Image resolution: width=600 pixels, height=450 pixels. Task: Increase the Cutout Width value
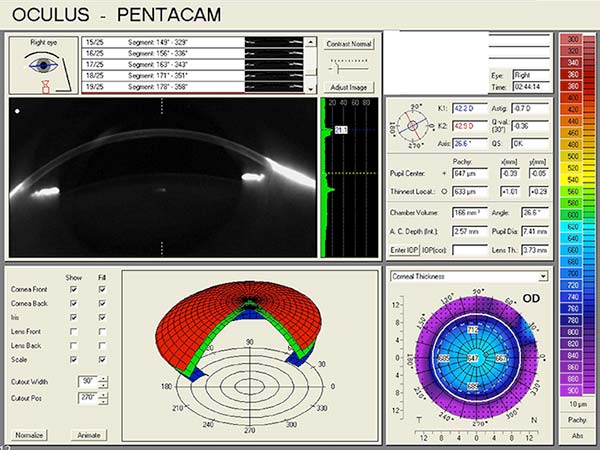coord(103,377)
